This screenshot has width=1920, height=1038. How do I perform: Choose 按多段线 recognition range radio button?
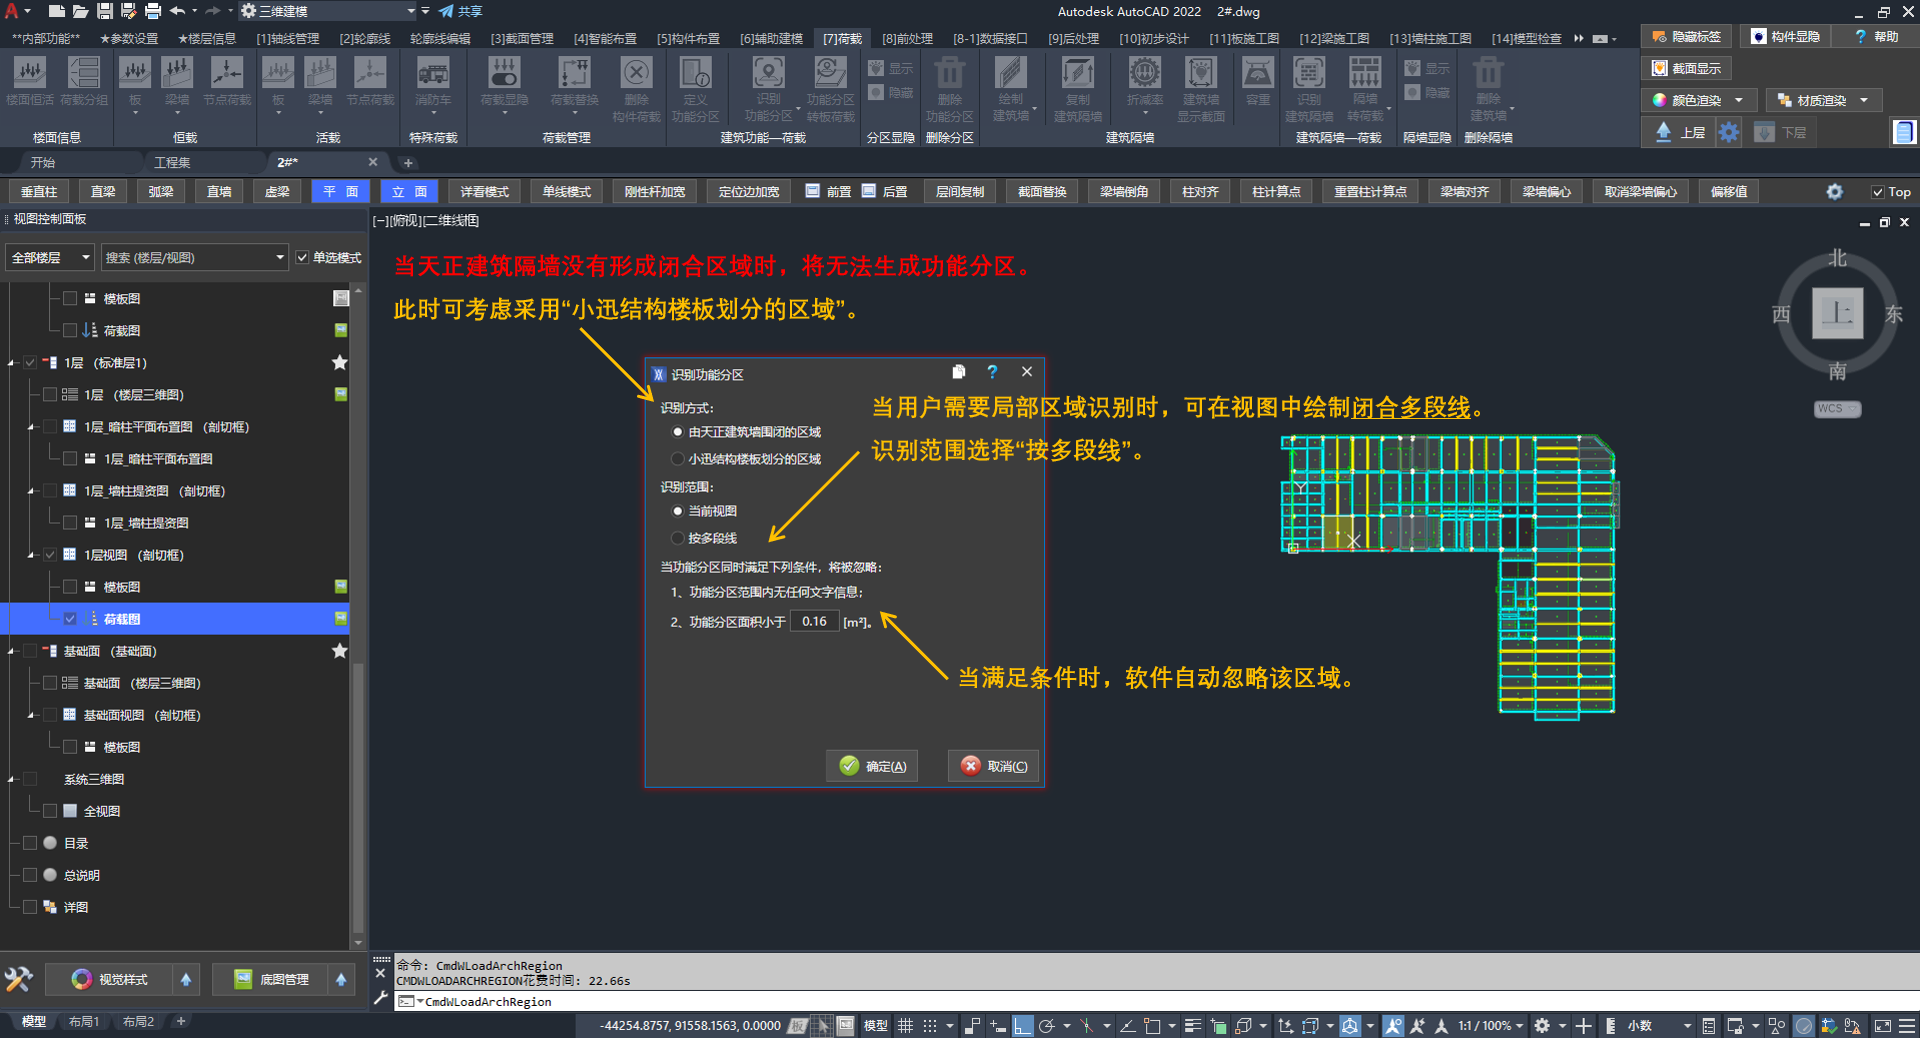(678, 538)
